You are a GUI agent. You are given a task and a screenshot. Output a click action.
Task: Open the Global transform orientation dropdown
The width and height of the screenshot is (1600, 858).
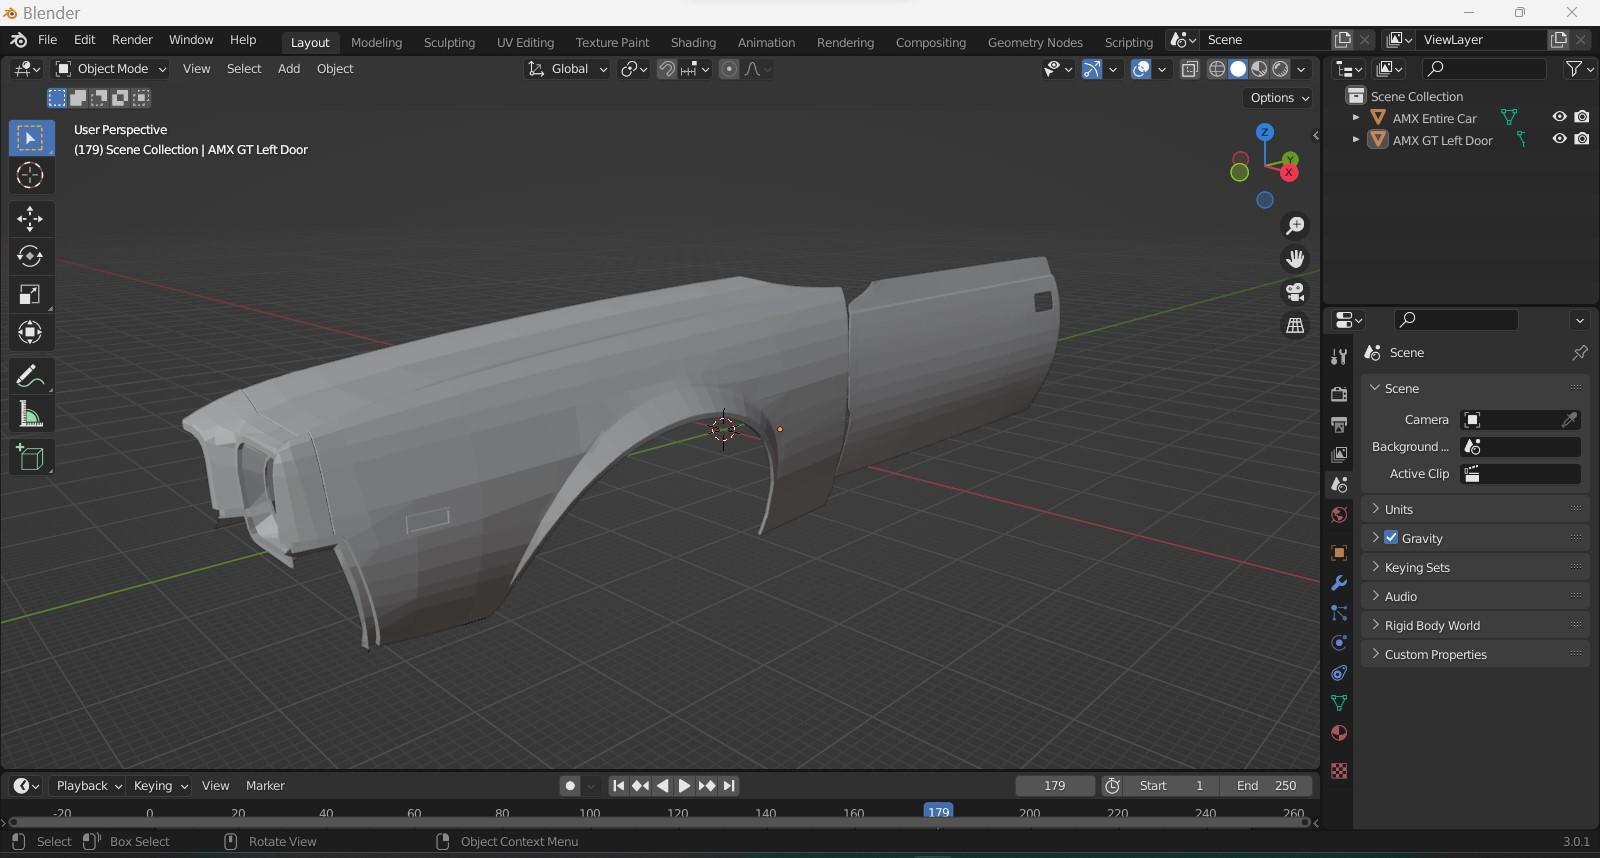coord(567,69)
